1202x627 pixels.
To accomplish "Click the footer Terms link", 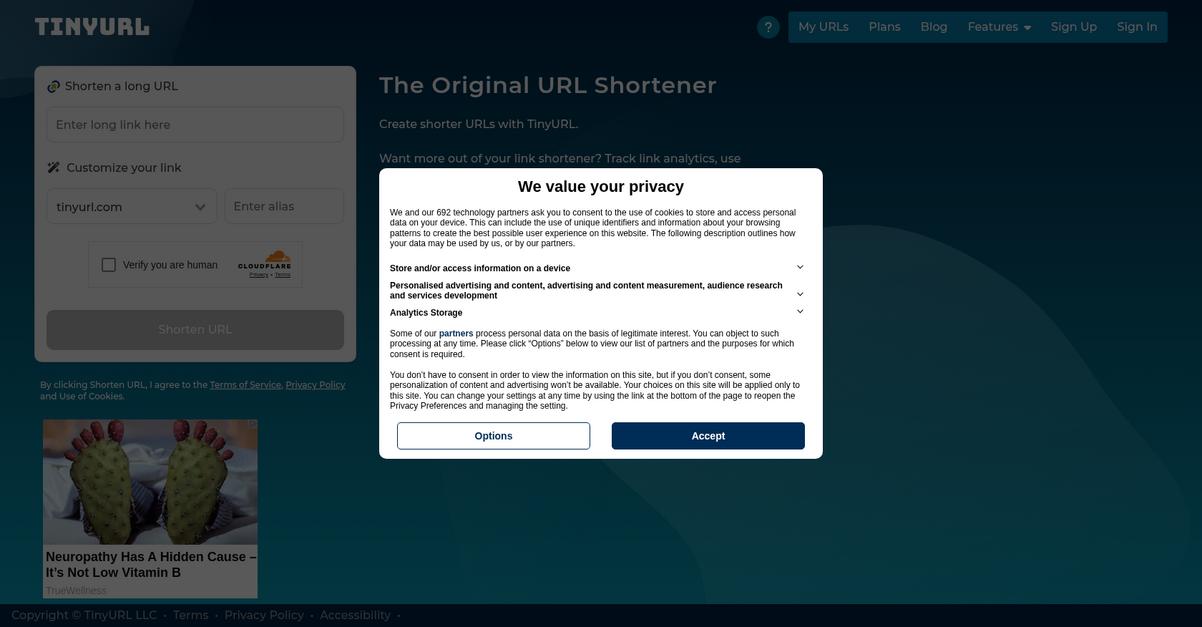I will [x=190, y=615].
